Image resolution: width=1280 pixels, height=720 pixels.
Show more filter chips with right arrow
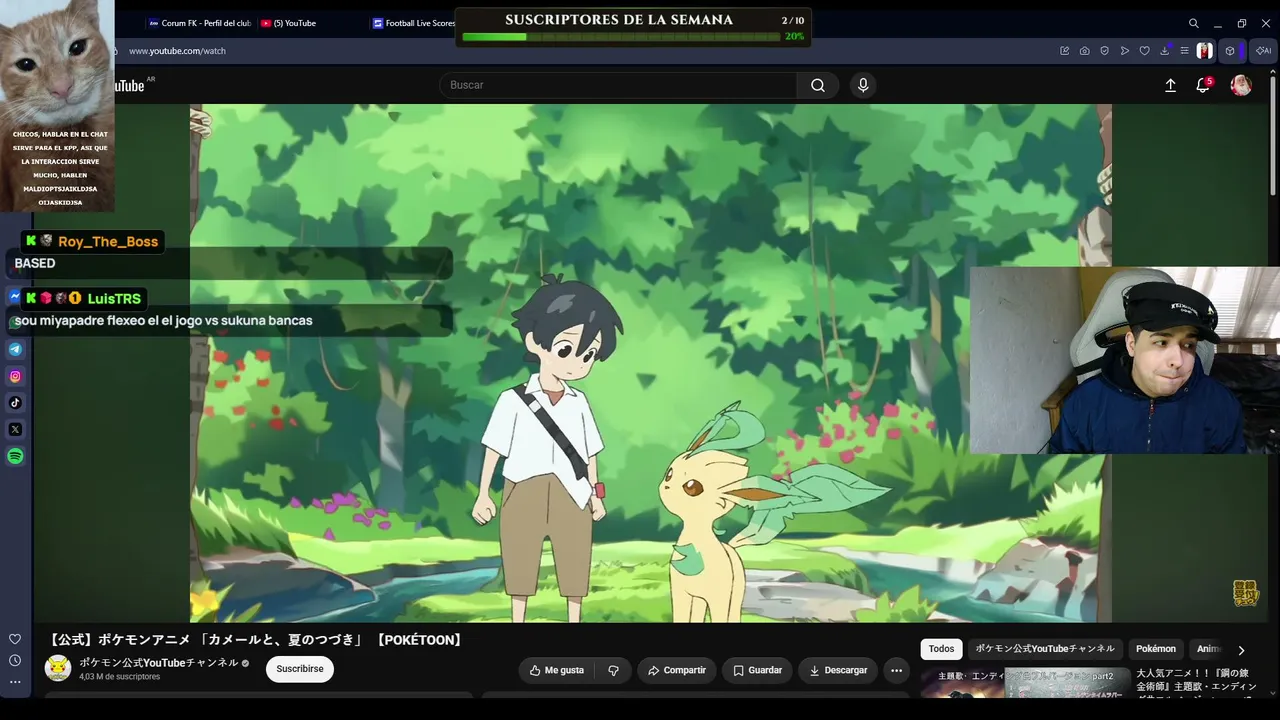click(1241, 650)
